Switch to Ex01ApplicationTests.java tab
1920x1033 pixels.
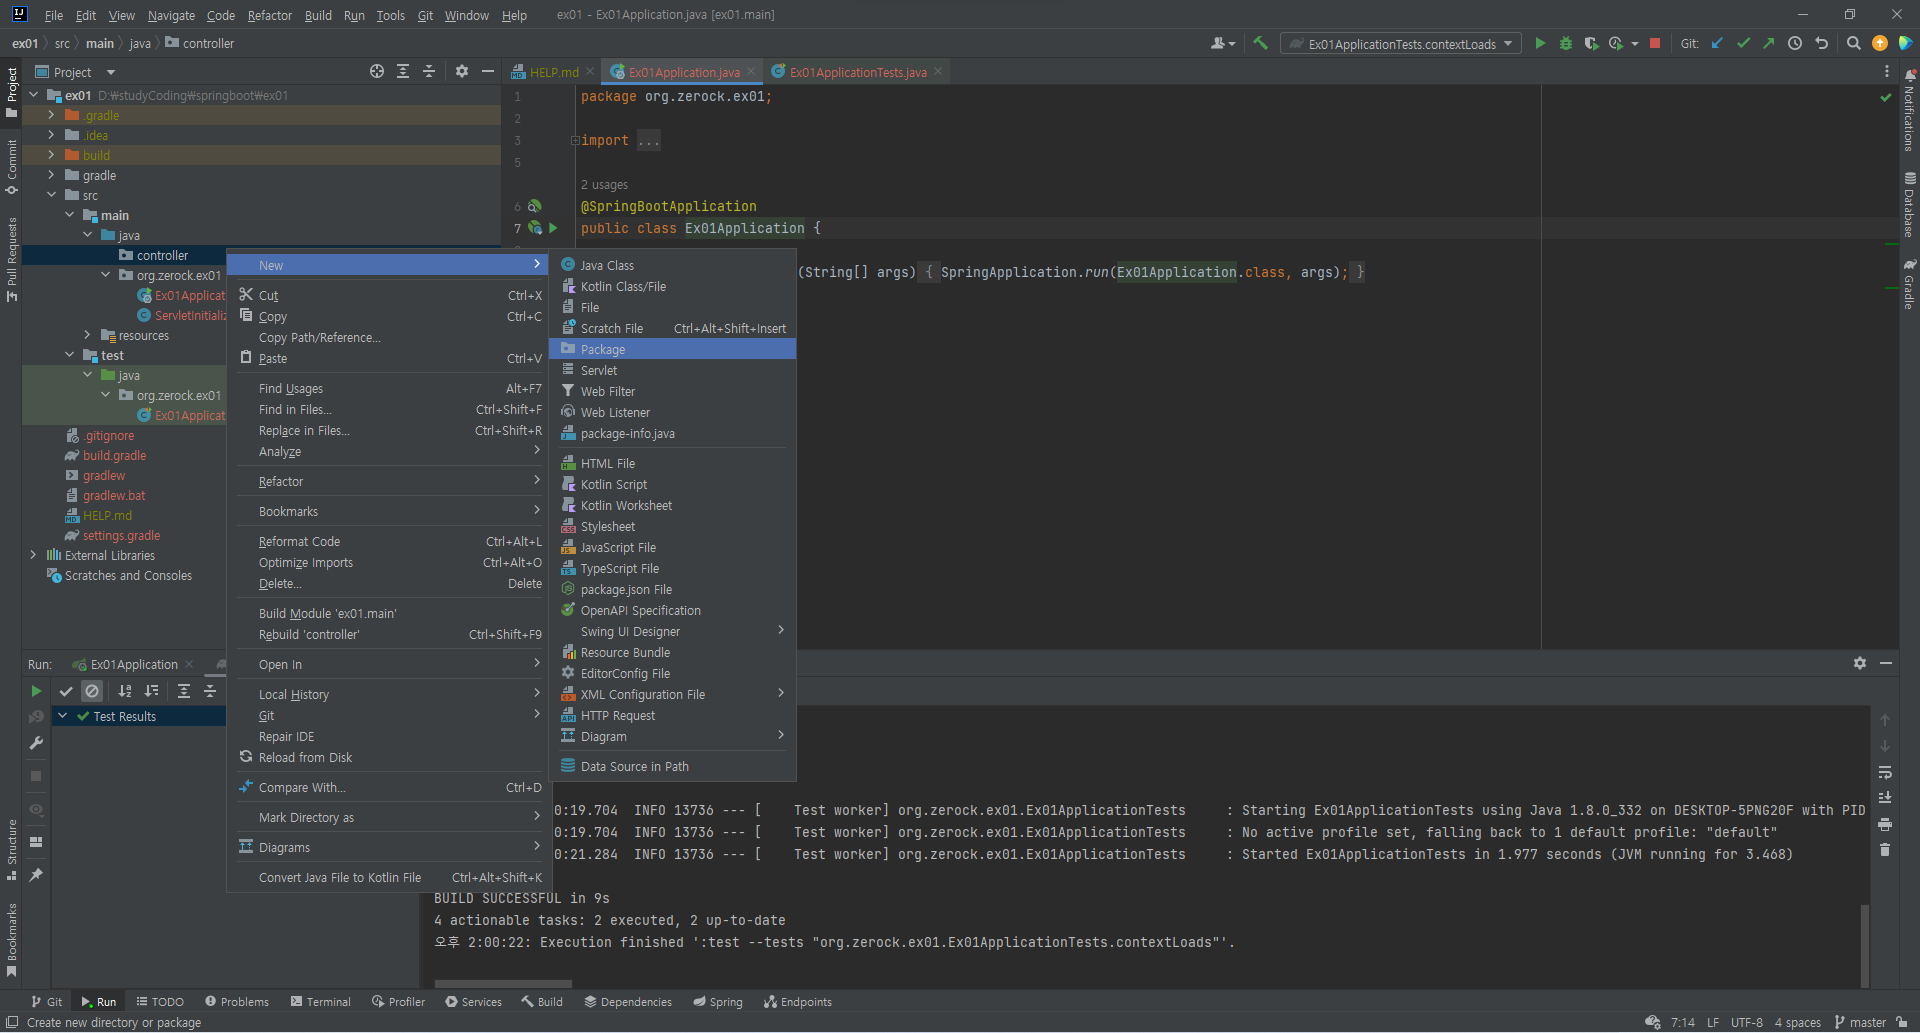click(x=858, y=72)
